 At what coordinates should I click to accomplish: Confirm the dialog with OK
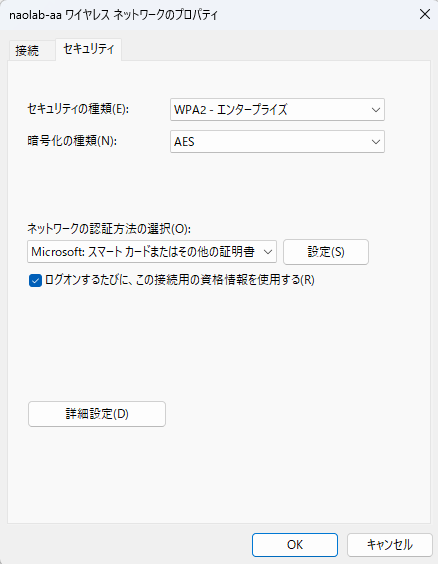pos(295,545)
